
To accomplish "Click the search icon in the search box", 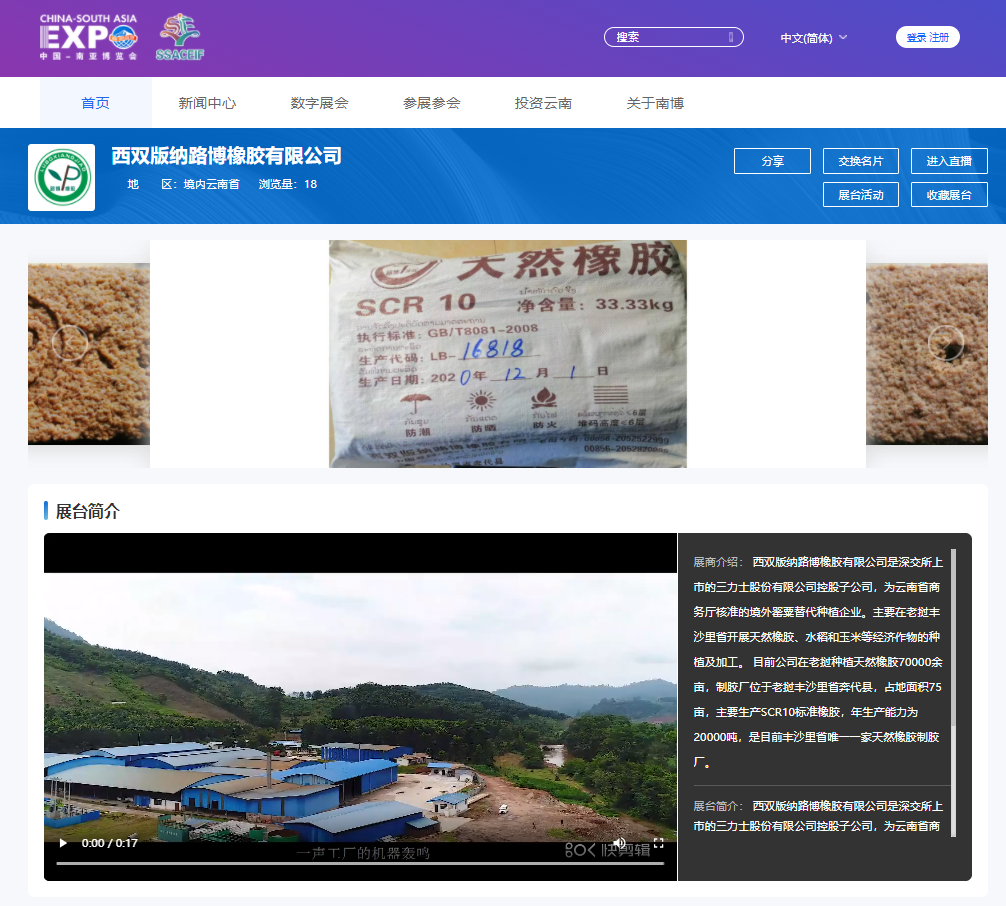I will (x=731, y=37).
